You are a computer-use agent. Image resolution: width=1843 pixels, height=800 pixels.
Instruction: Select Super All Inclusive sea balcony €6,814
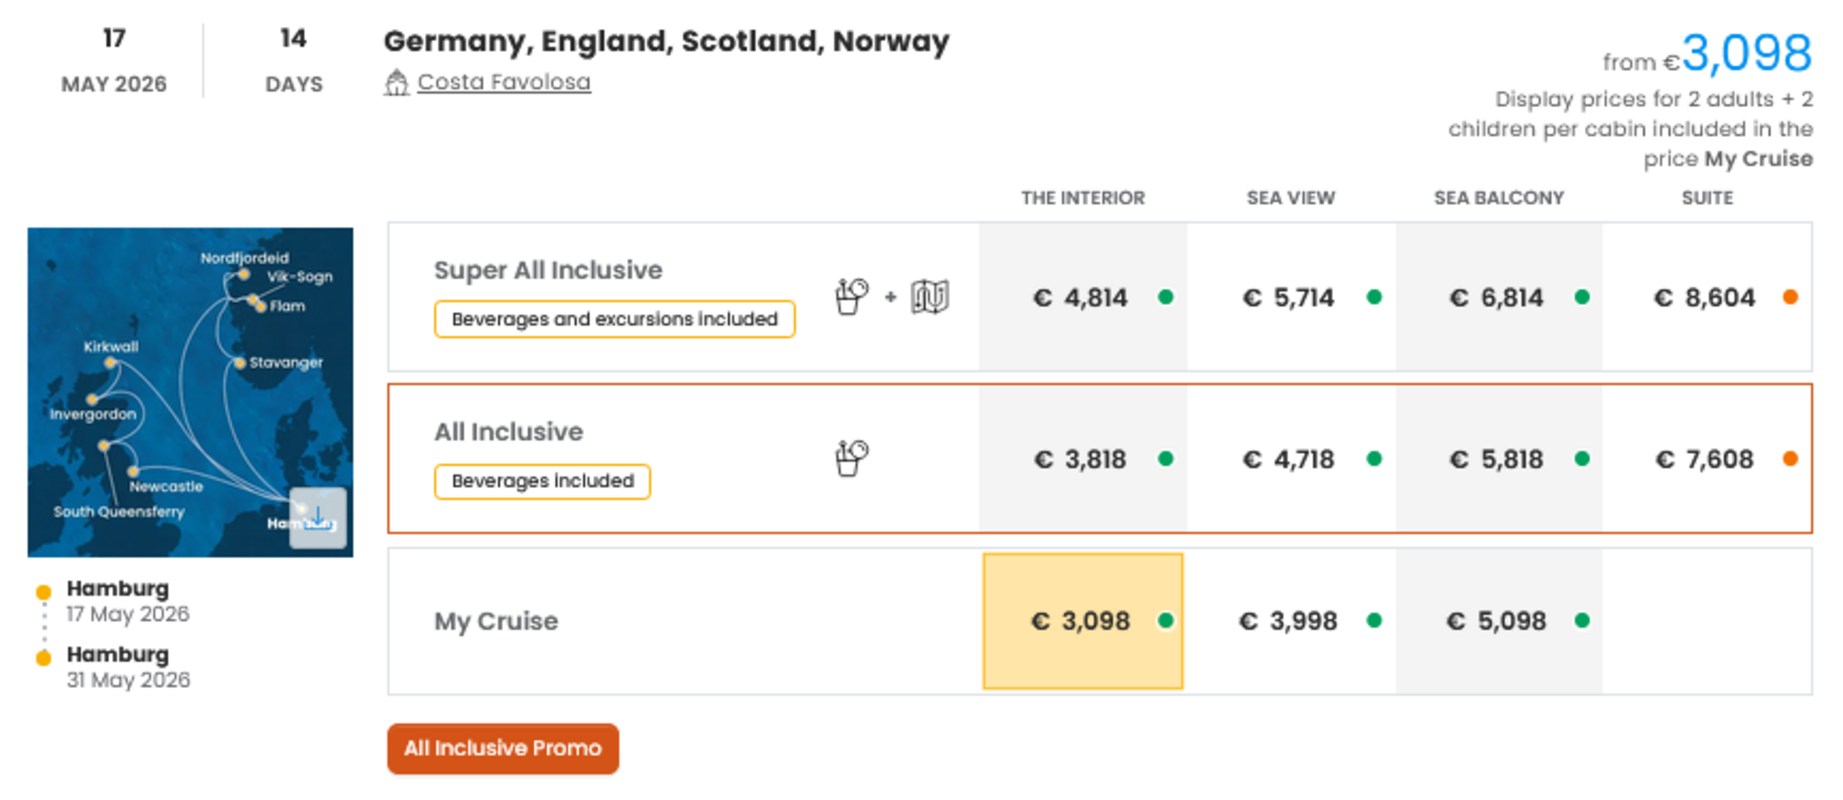tap(1497, 297)
